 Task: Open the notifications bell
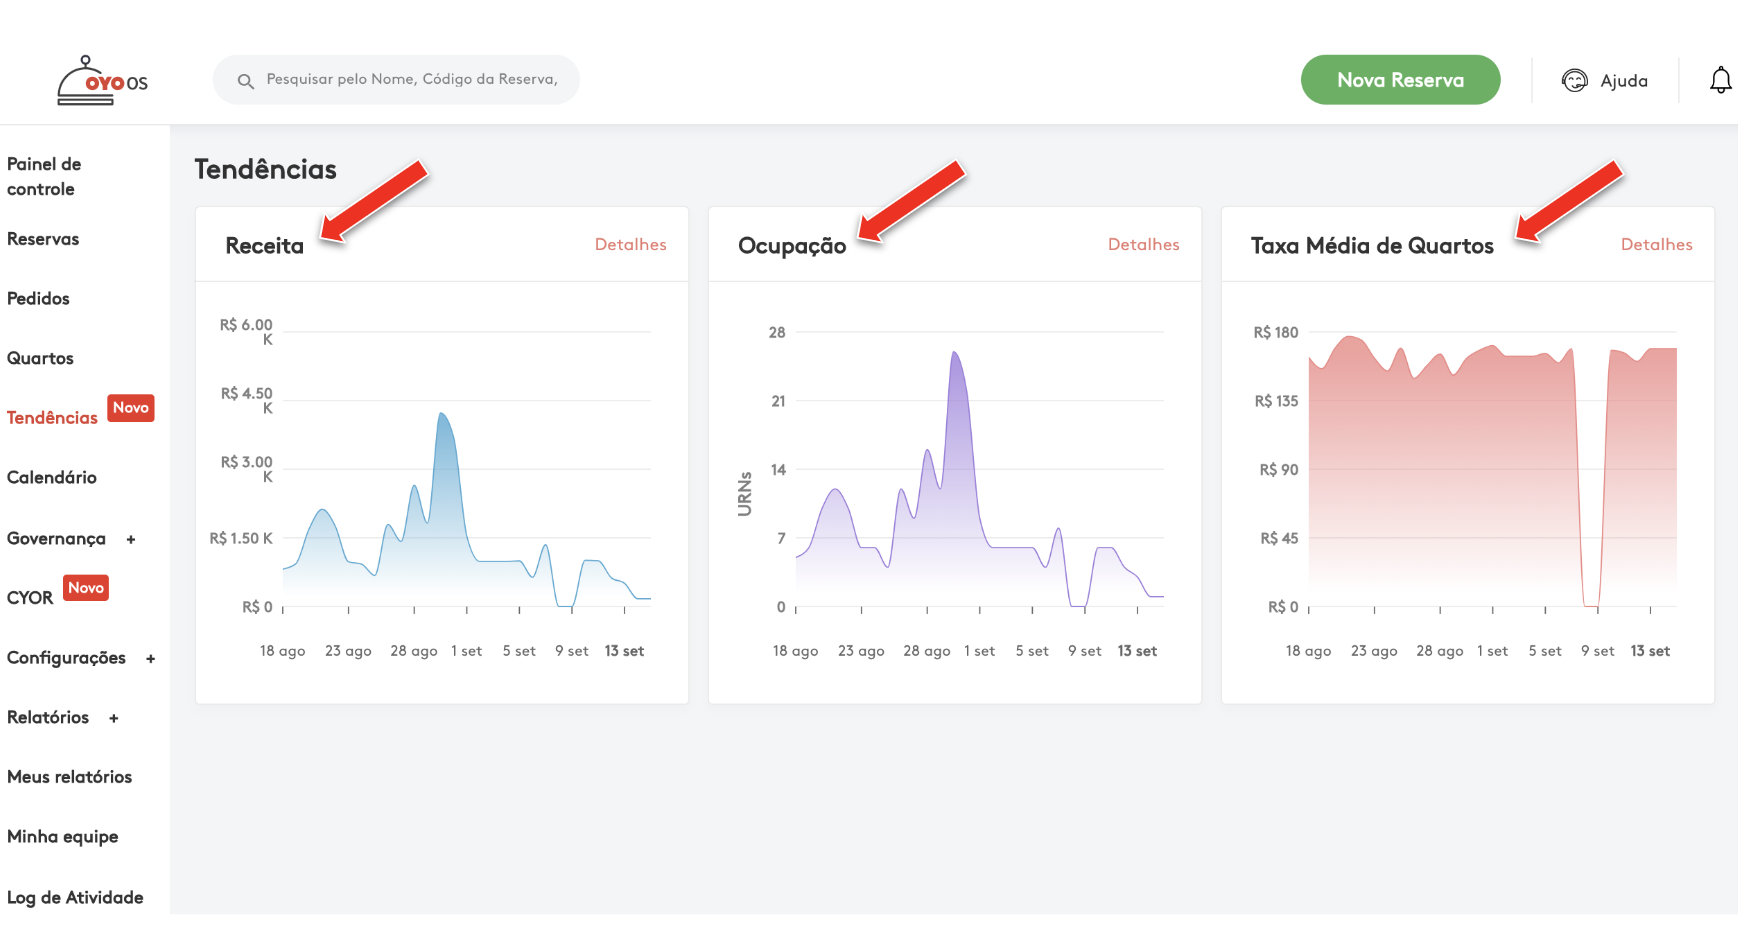click(1720, 80)
